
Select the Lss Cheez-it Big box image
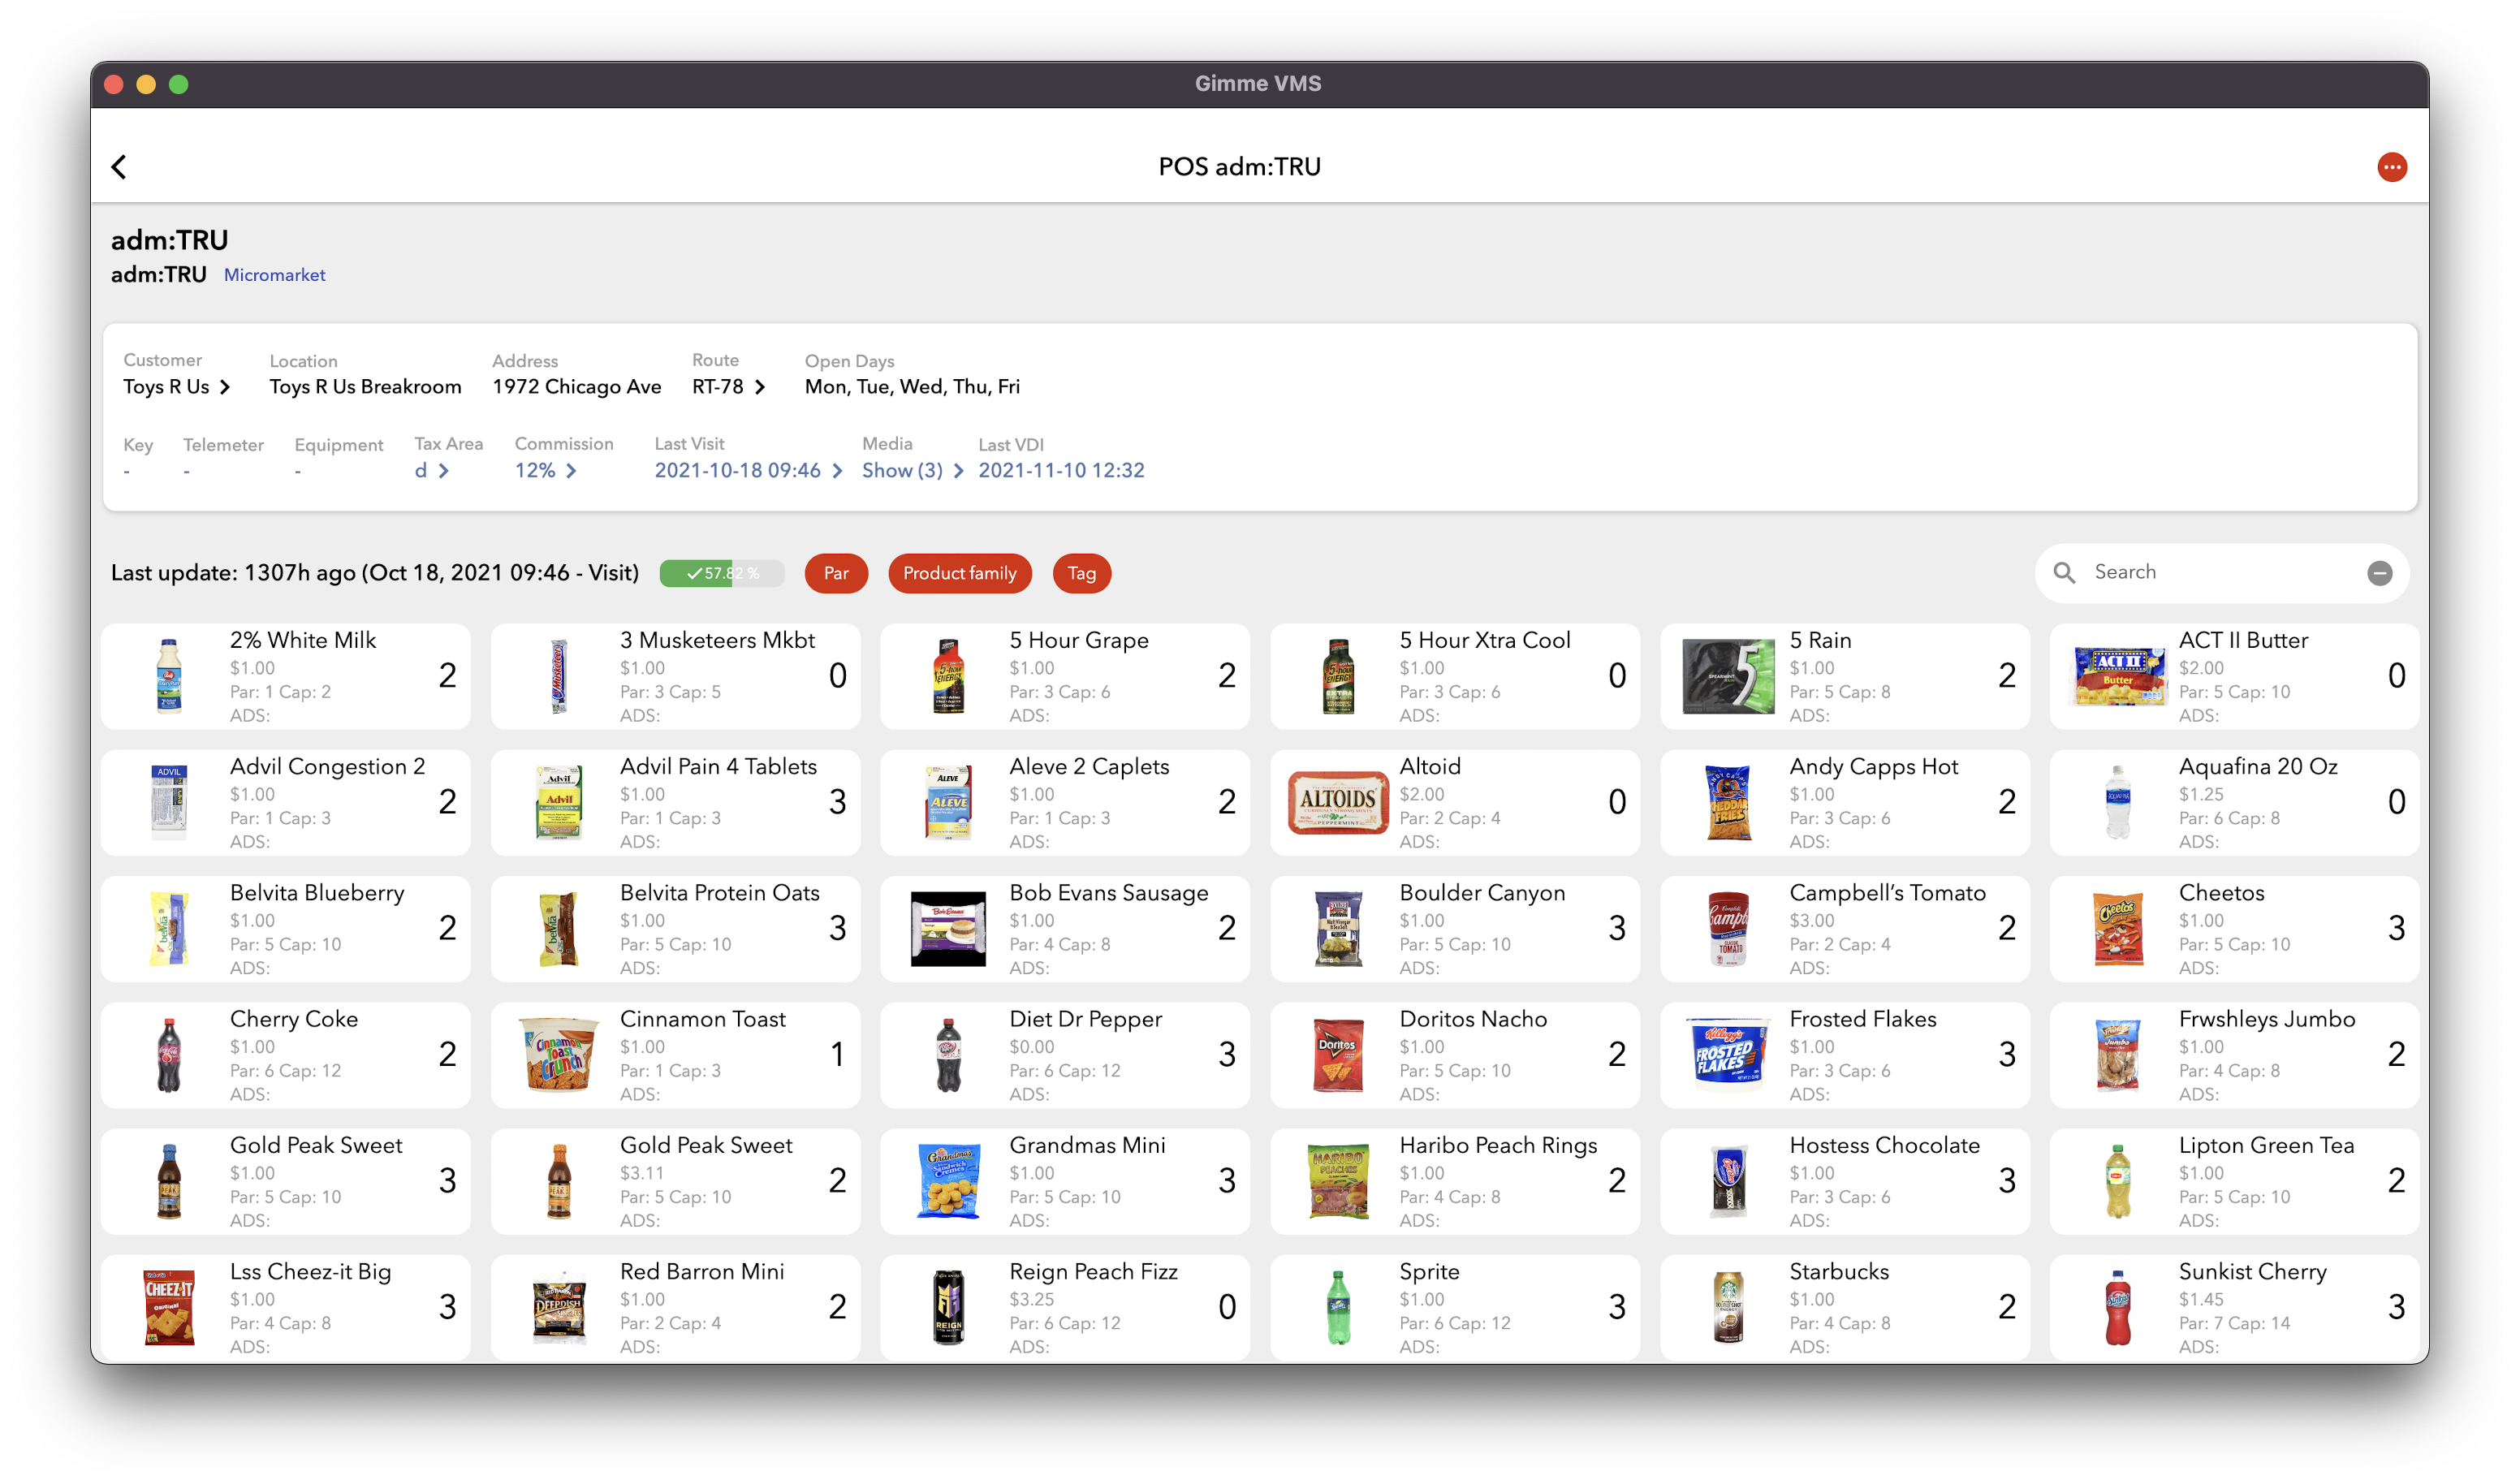[x=169, y=1307]
